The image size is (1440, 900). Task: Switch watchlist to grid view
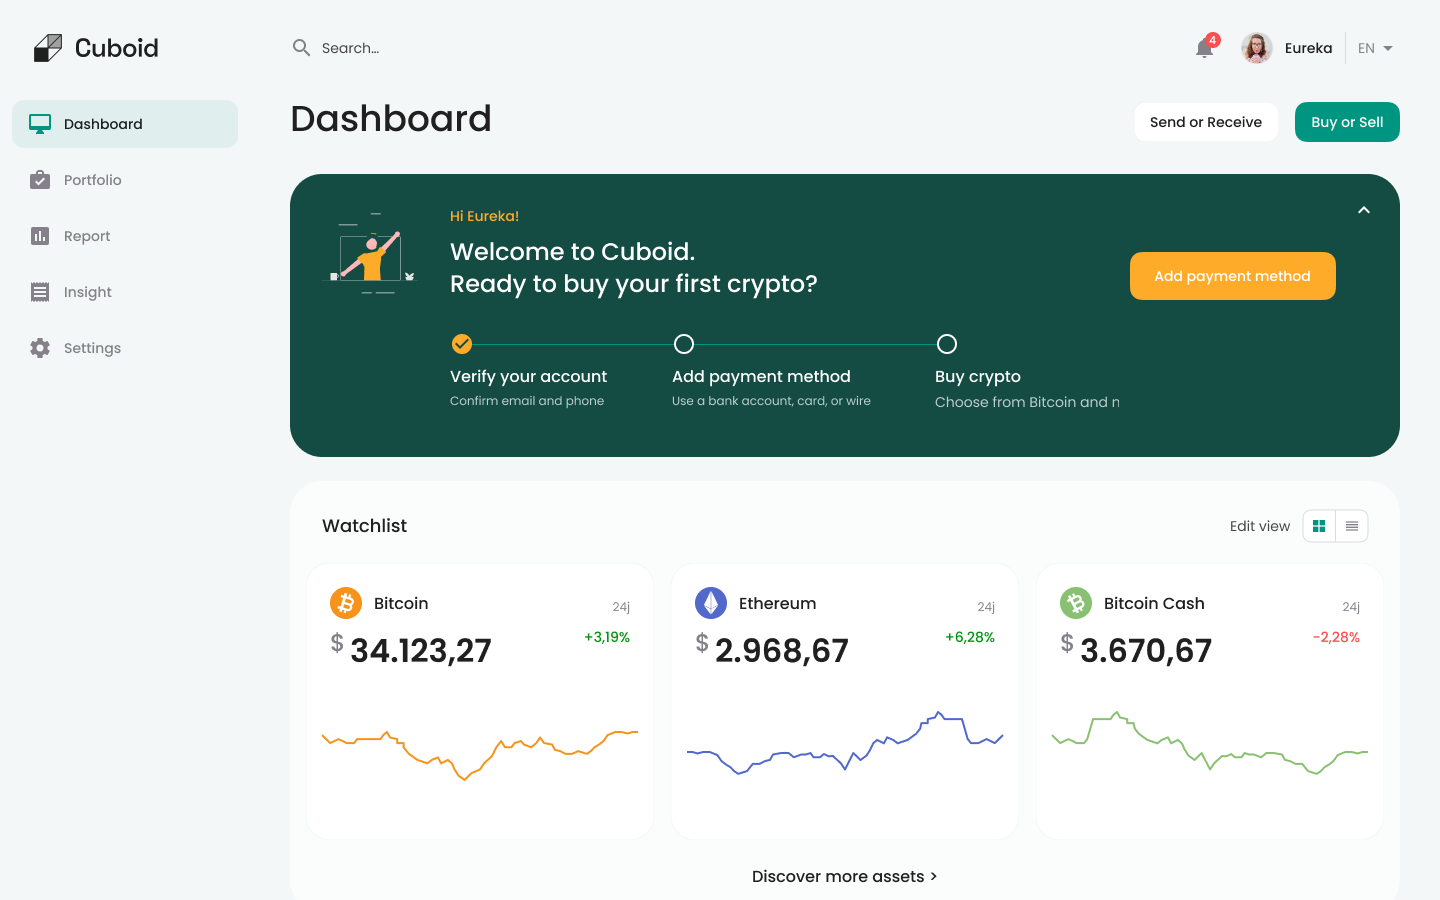[x=1319, y=525]
